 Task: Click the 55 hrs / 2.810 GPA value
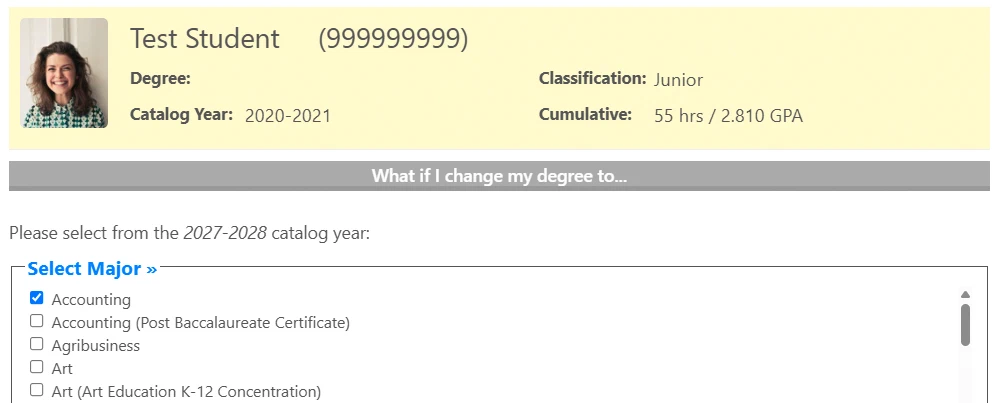pos(728,116)
